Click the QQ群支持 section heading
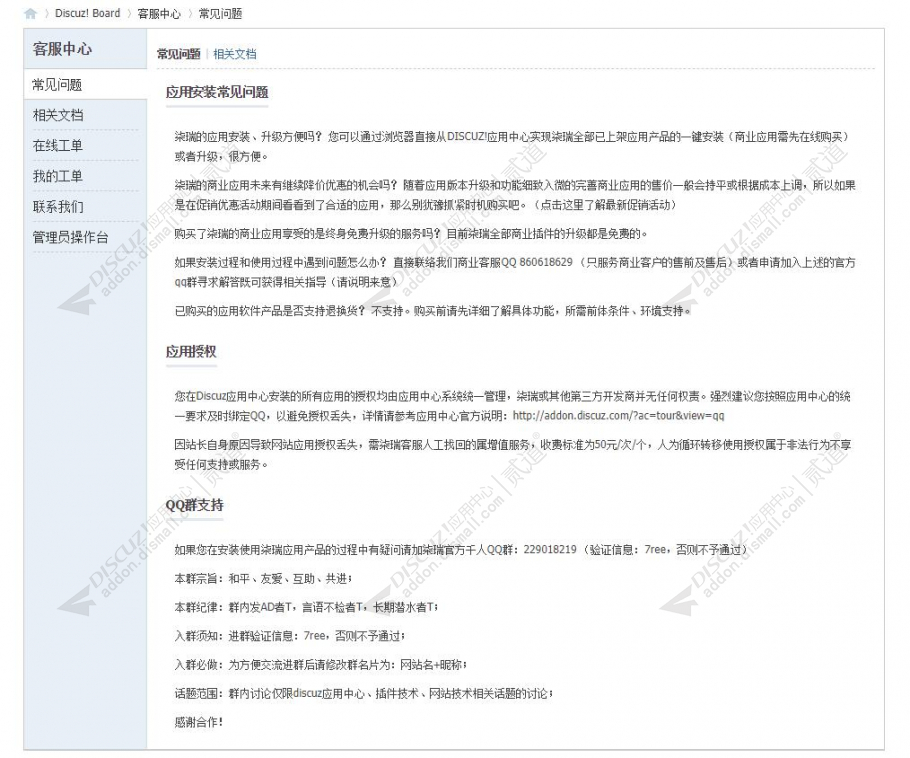Image resolution: width=910 pixels, height=758 pixels. point(194,505)
